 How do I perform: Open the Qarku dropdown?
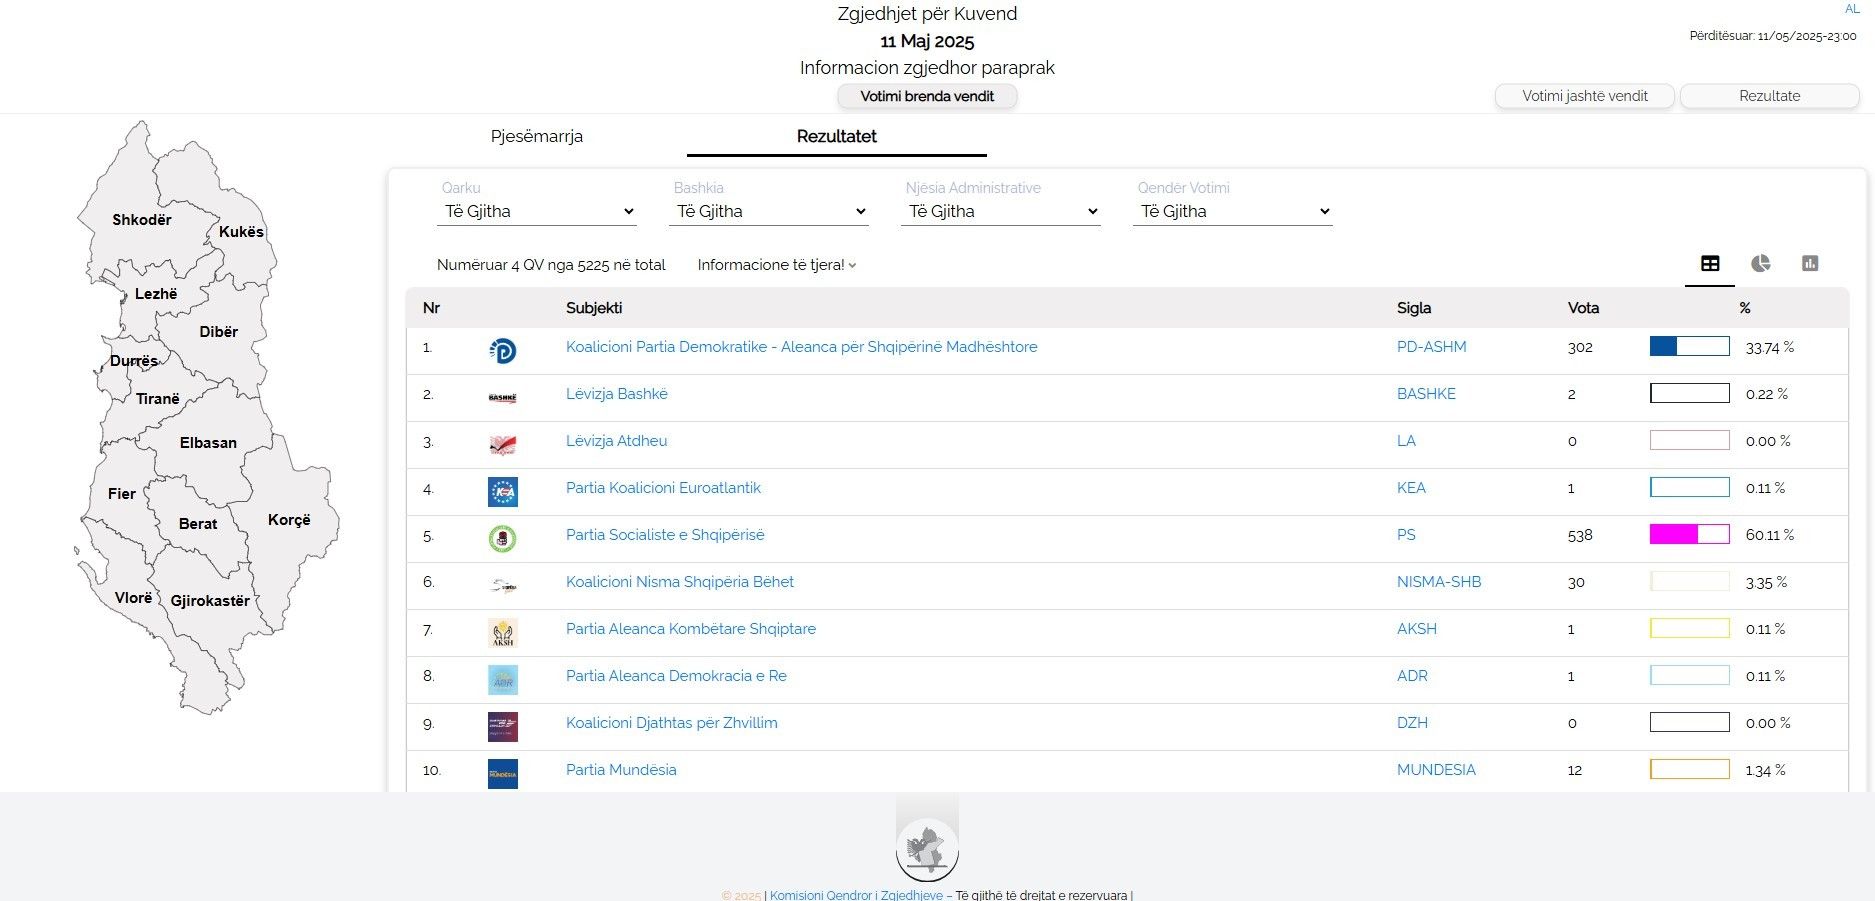coord(538,212)
